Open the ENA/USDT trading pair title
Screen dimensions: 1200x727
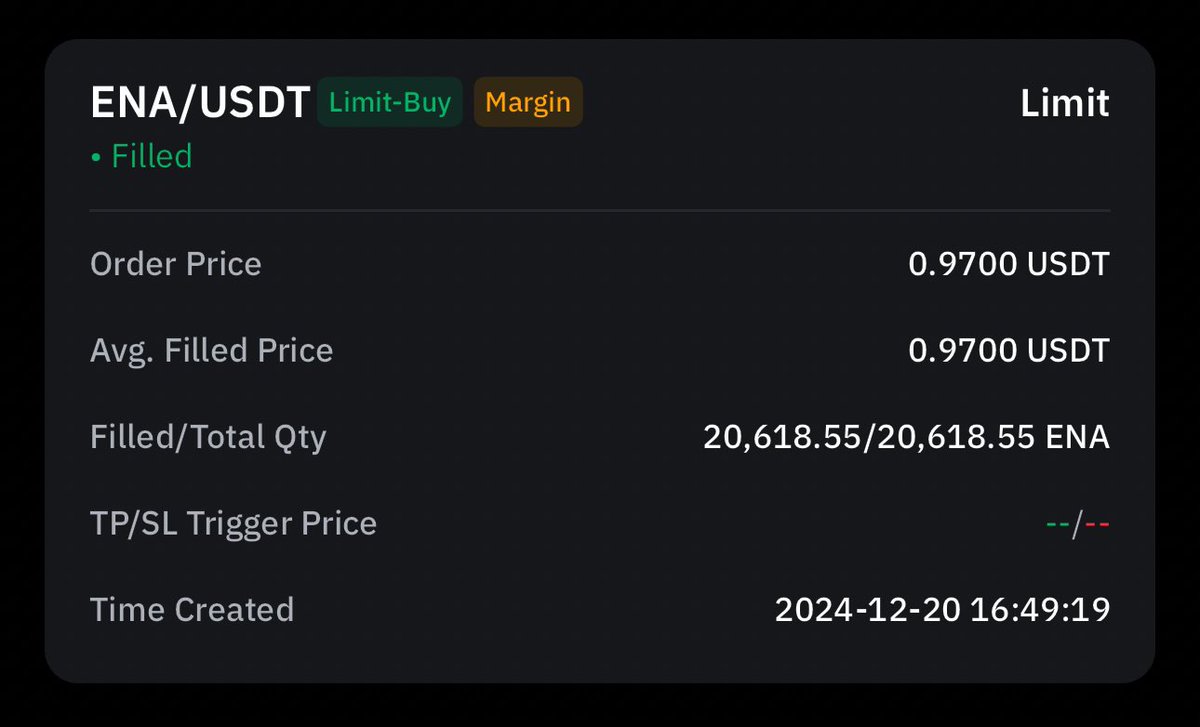(x=199, y=103)
